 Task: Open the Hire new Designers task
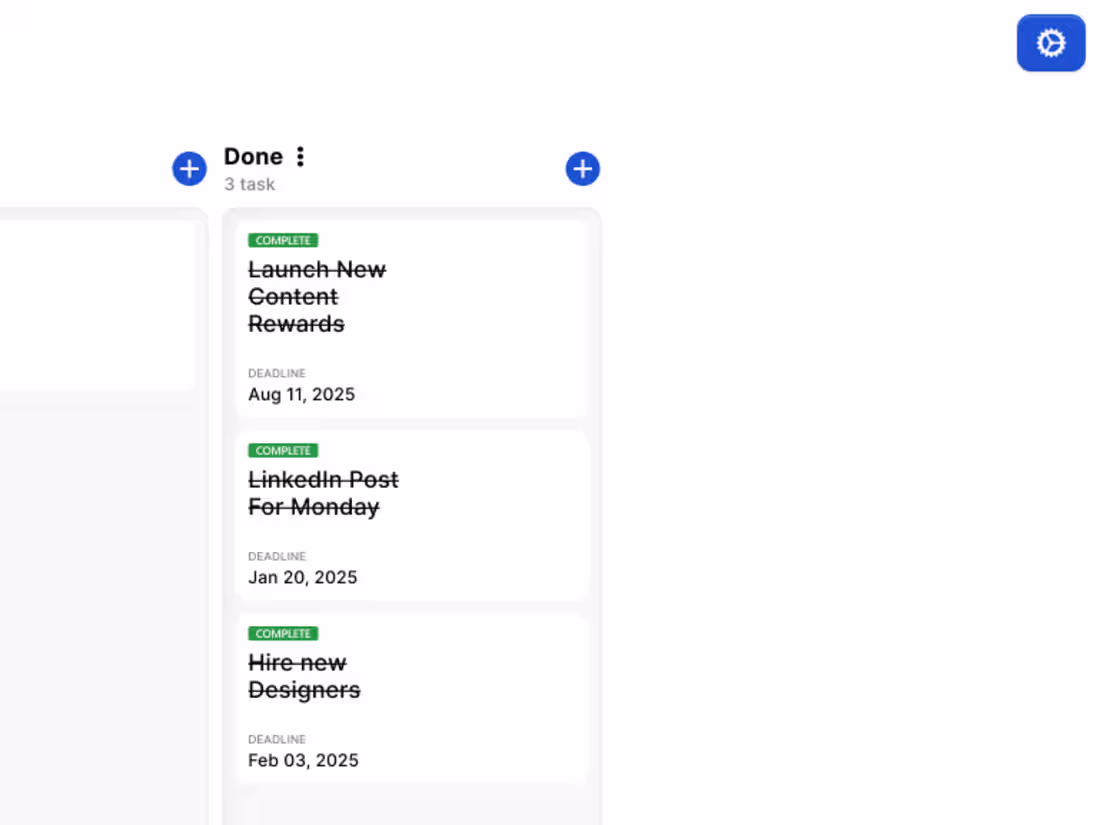pyautogui.click(x=304, y=676)
